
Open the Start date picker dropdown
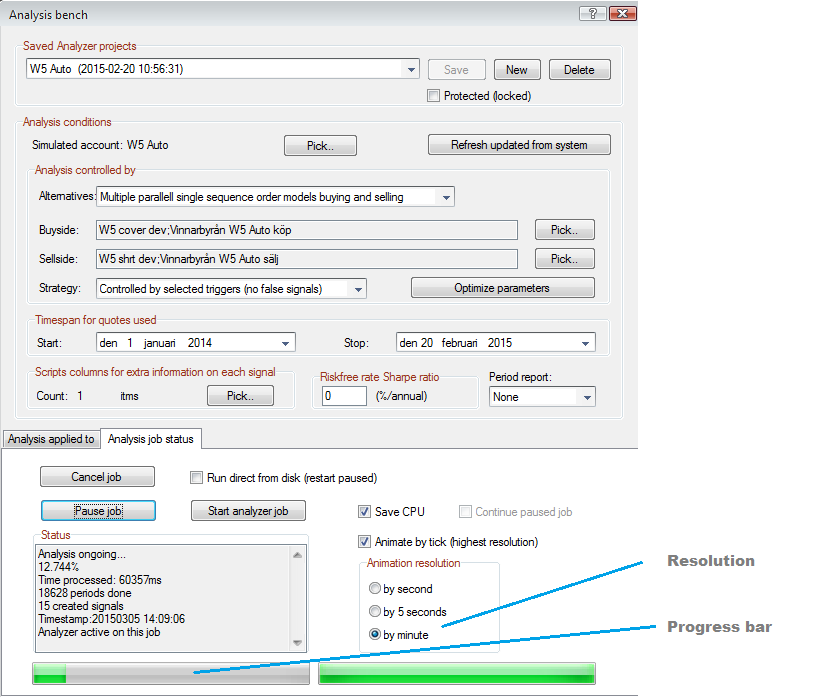[285, 343]
